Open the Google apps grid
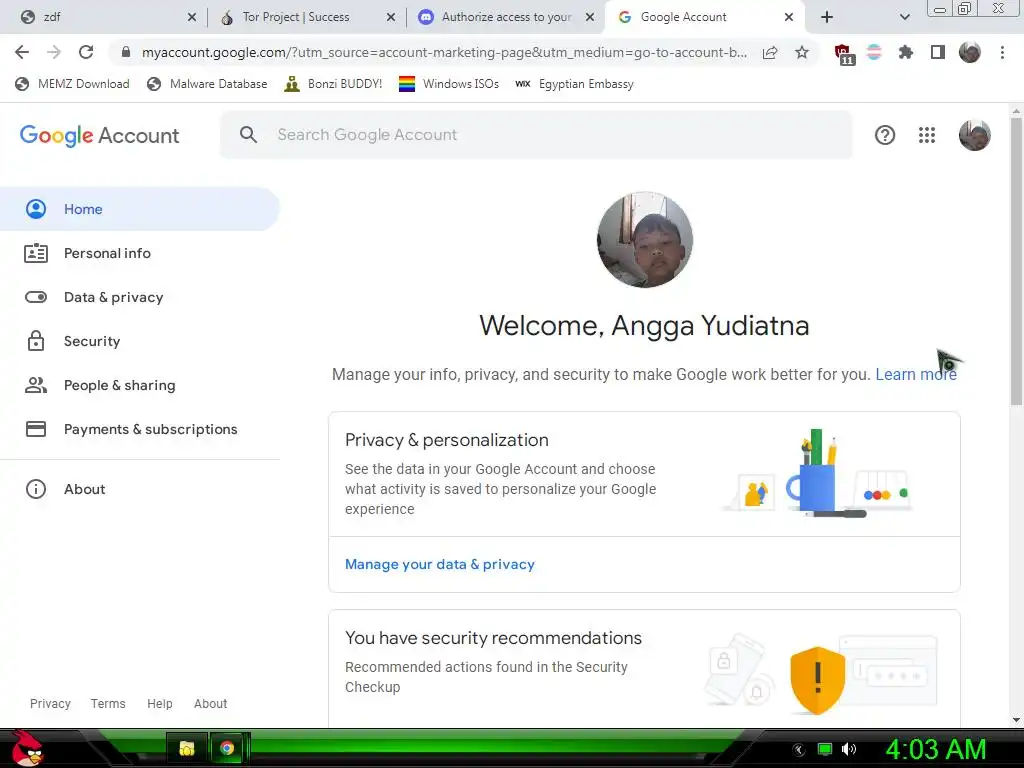The image size is (1024, 768). click(927, 135)
